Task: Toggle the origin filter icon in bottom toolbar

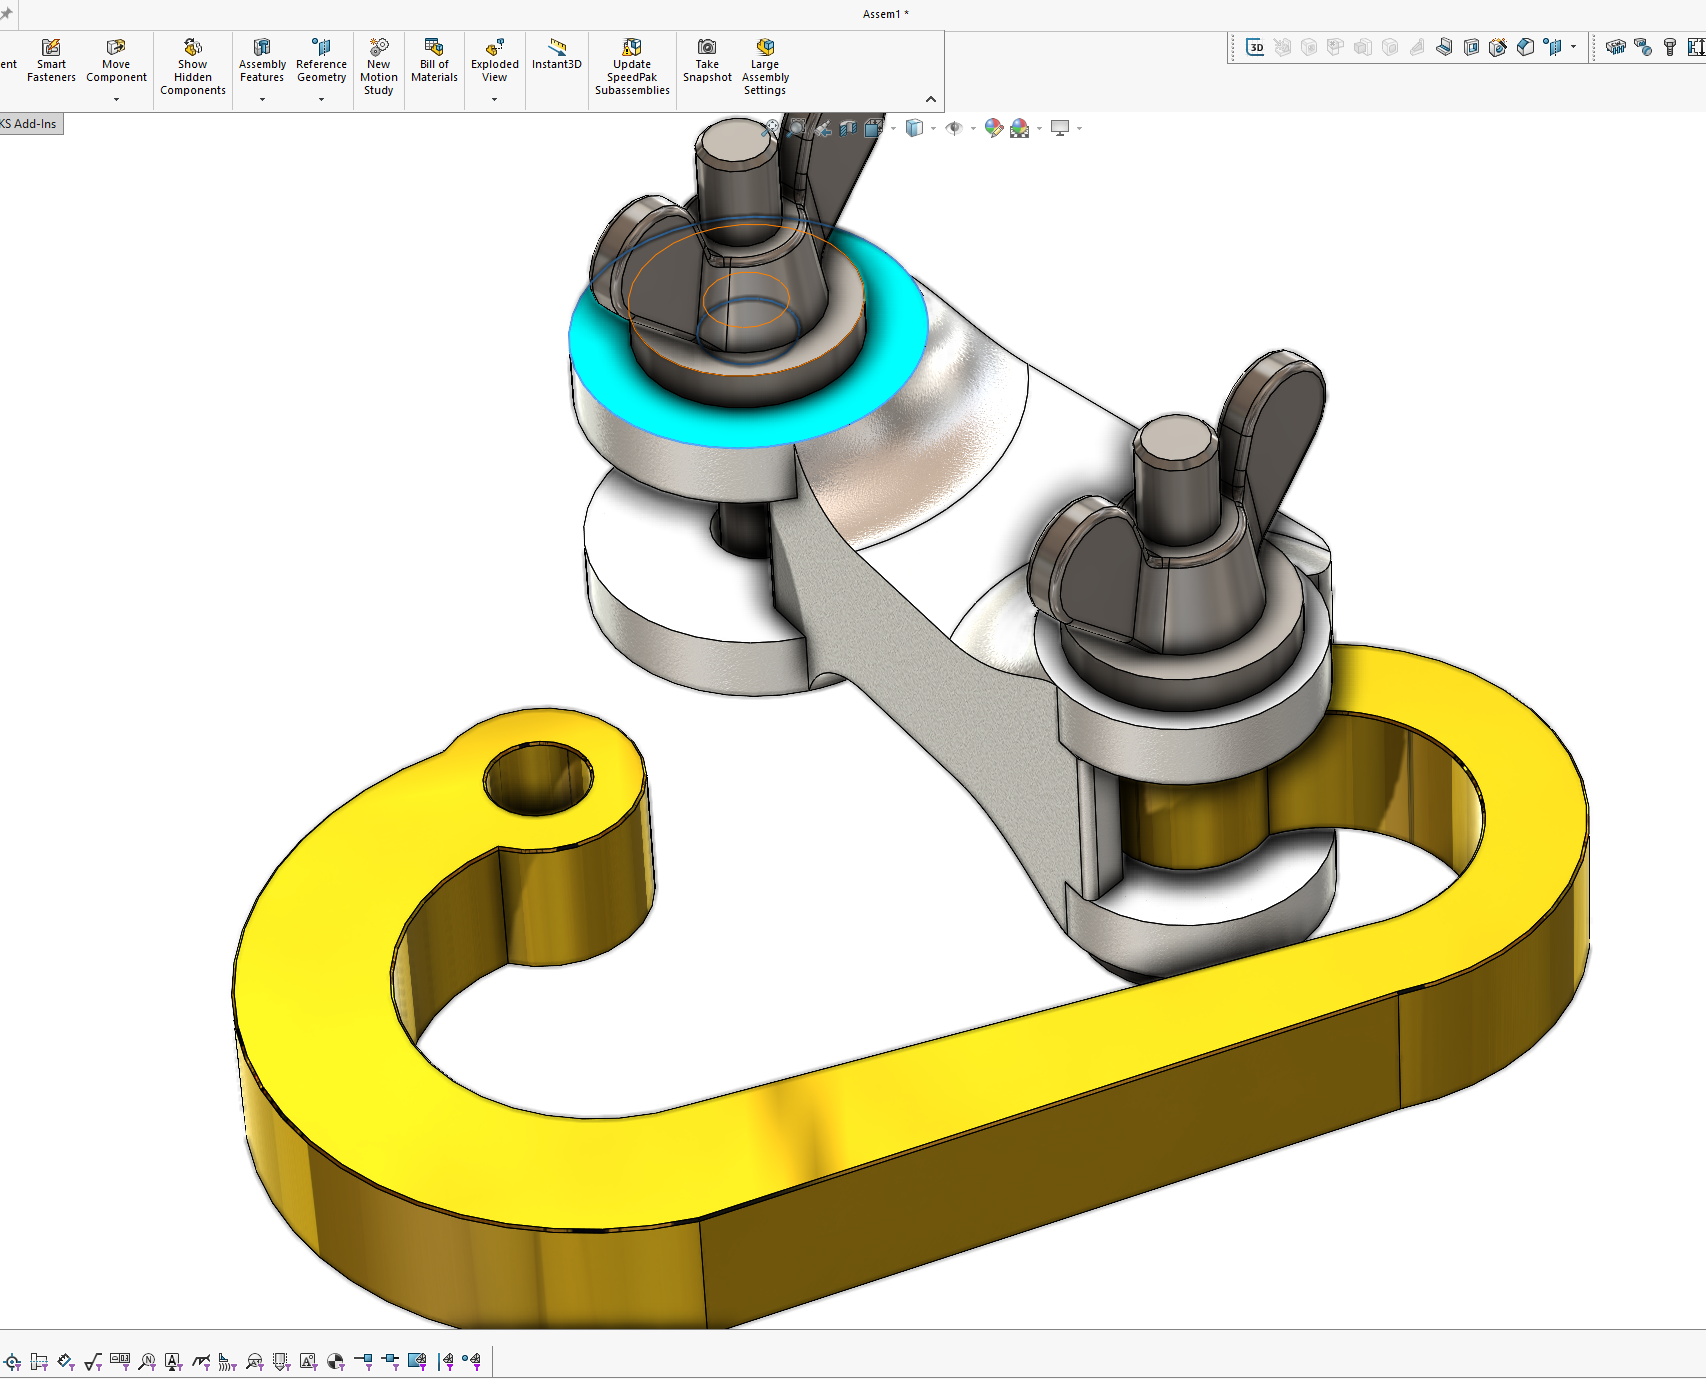Action: point(12,1361)
